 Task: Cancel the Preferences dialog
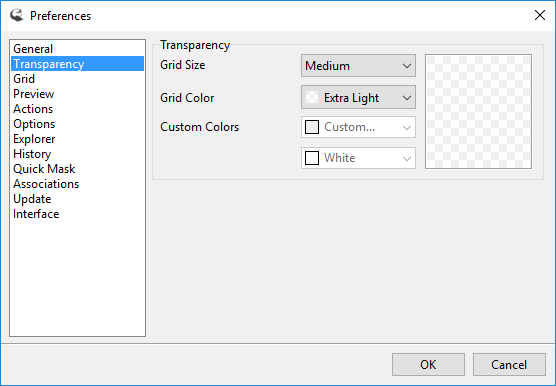pyautogui.click(x=509, y=364)
